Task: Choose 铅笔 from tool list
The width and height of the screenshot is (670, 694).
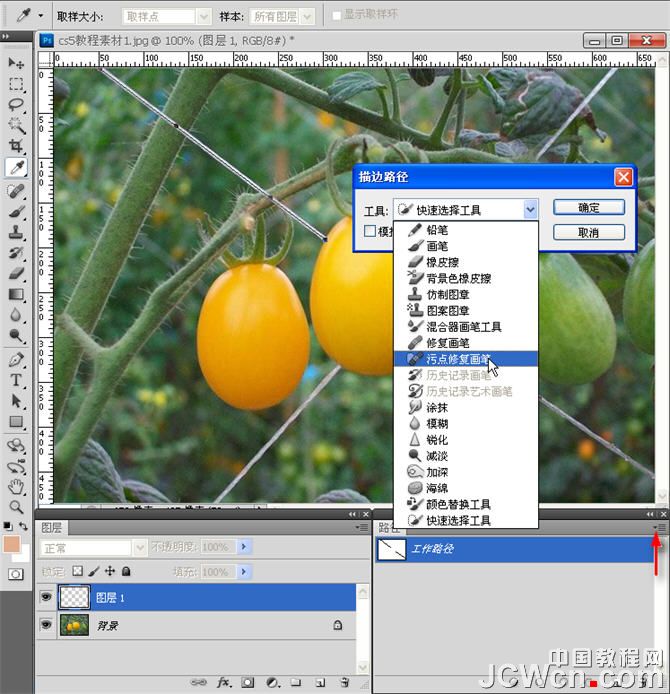Action: 466,230
